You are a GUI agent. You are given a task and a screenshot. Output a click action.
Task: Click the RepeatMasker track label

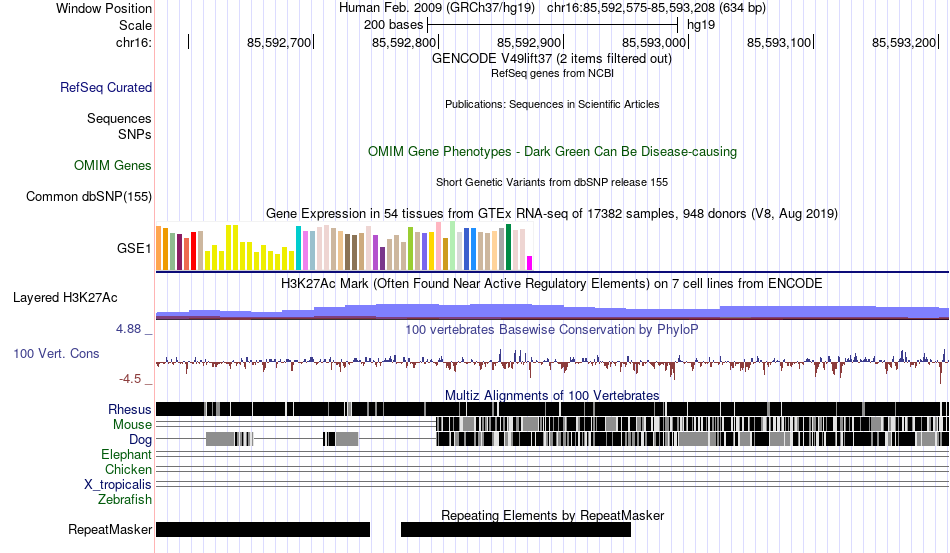click(x=110, y=529)
